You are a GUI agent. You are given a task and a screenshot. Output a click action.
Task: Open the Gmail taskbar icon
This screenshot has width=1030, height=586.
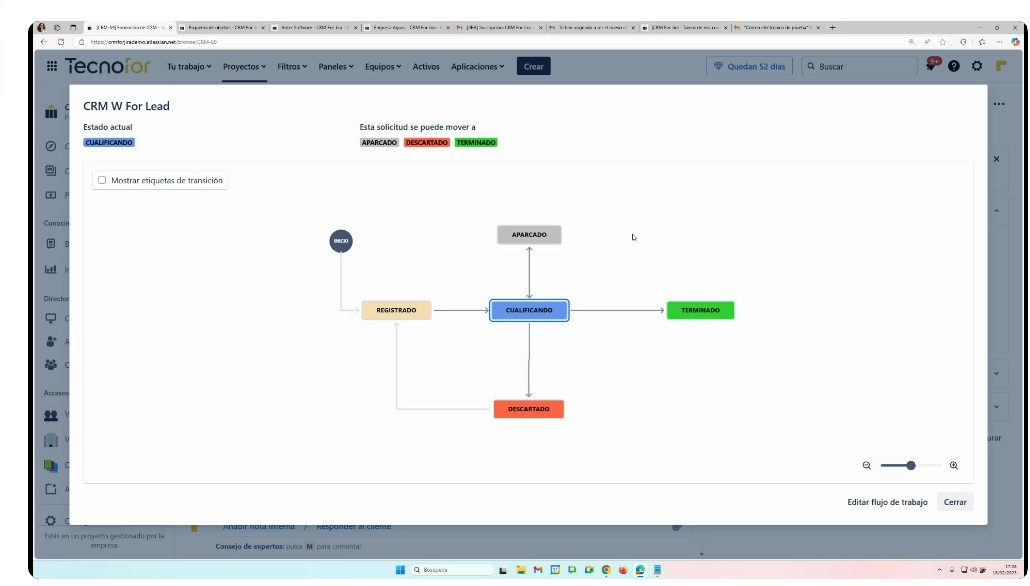click(538, 570)
